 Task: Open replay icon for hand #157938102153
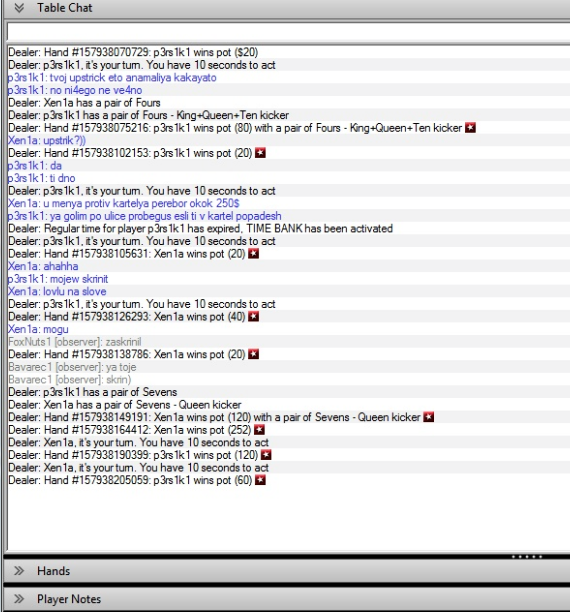(x=260, y=153)
